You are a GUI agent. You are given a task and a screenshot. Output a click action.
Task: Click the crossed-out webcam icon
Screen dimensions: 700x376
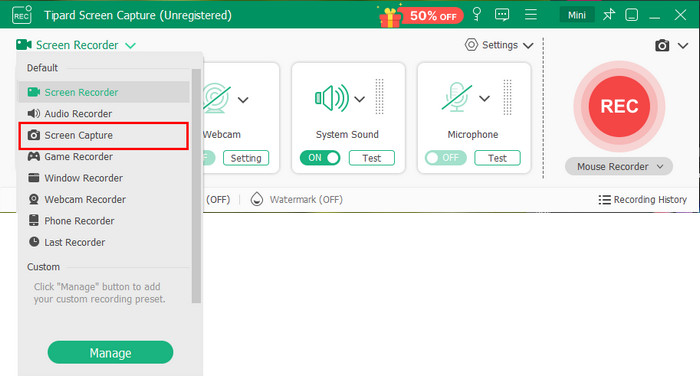pyautogui.click(x=217, y=97)
